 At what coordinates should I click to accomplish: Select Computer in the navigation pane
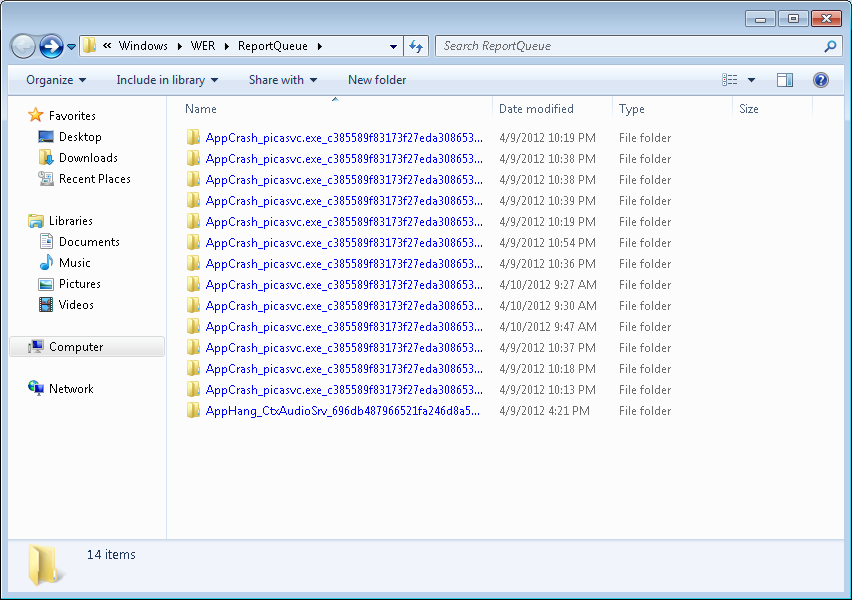87,347
